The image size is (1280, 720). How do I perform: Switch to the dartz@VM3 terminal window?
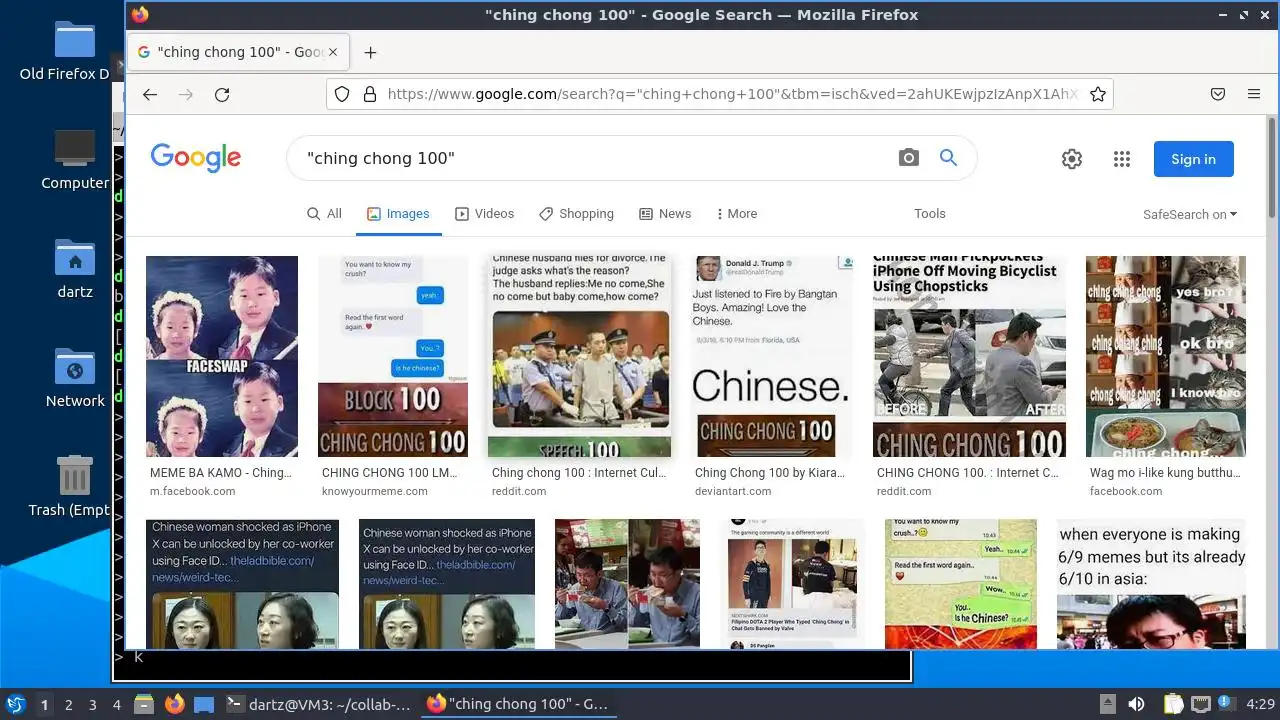click(318, 705)
